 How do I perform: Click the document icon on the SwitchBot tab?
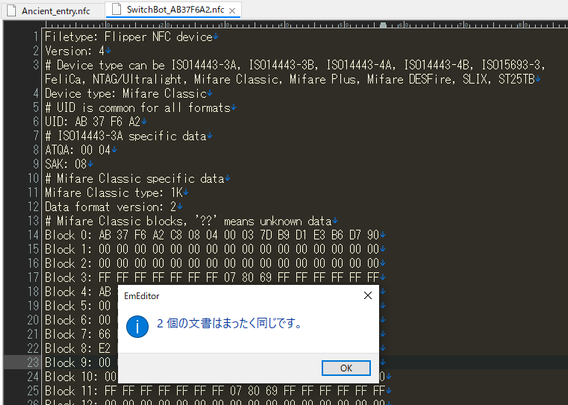pyautogui.click(x=117, y=9)
